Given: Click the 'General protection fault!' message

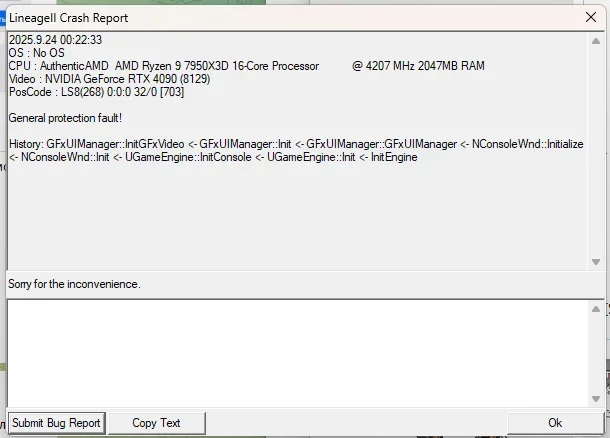Looking at the screenshot, I should pyautogui.click(x=65, y=118).
